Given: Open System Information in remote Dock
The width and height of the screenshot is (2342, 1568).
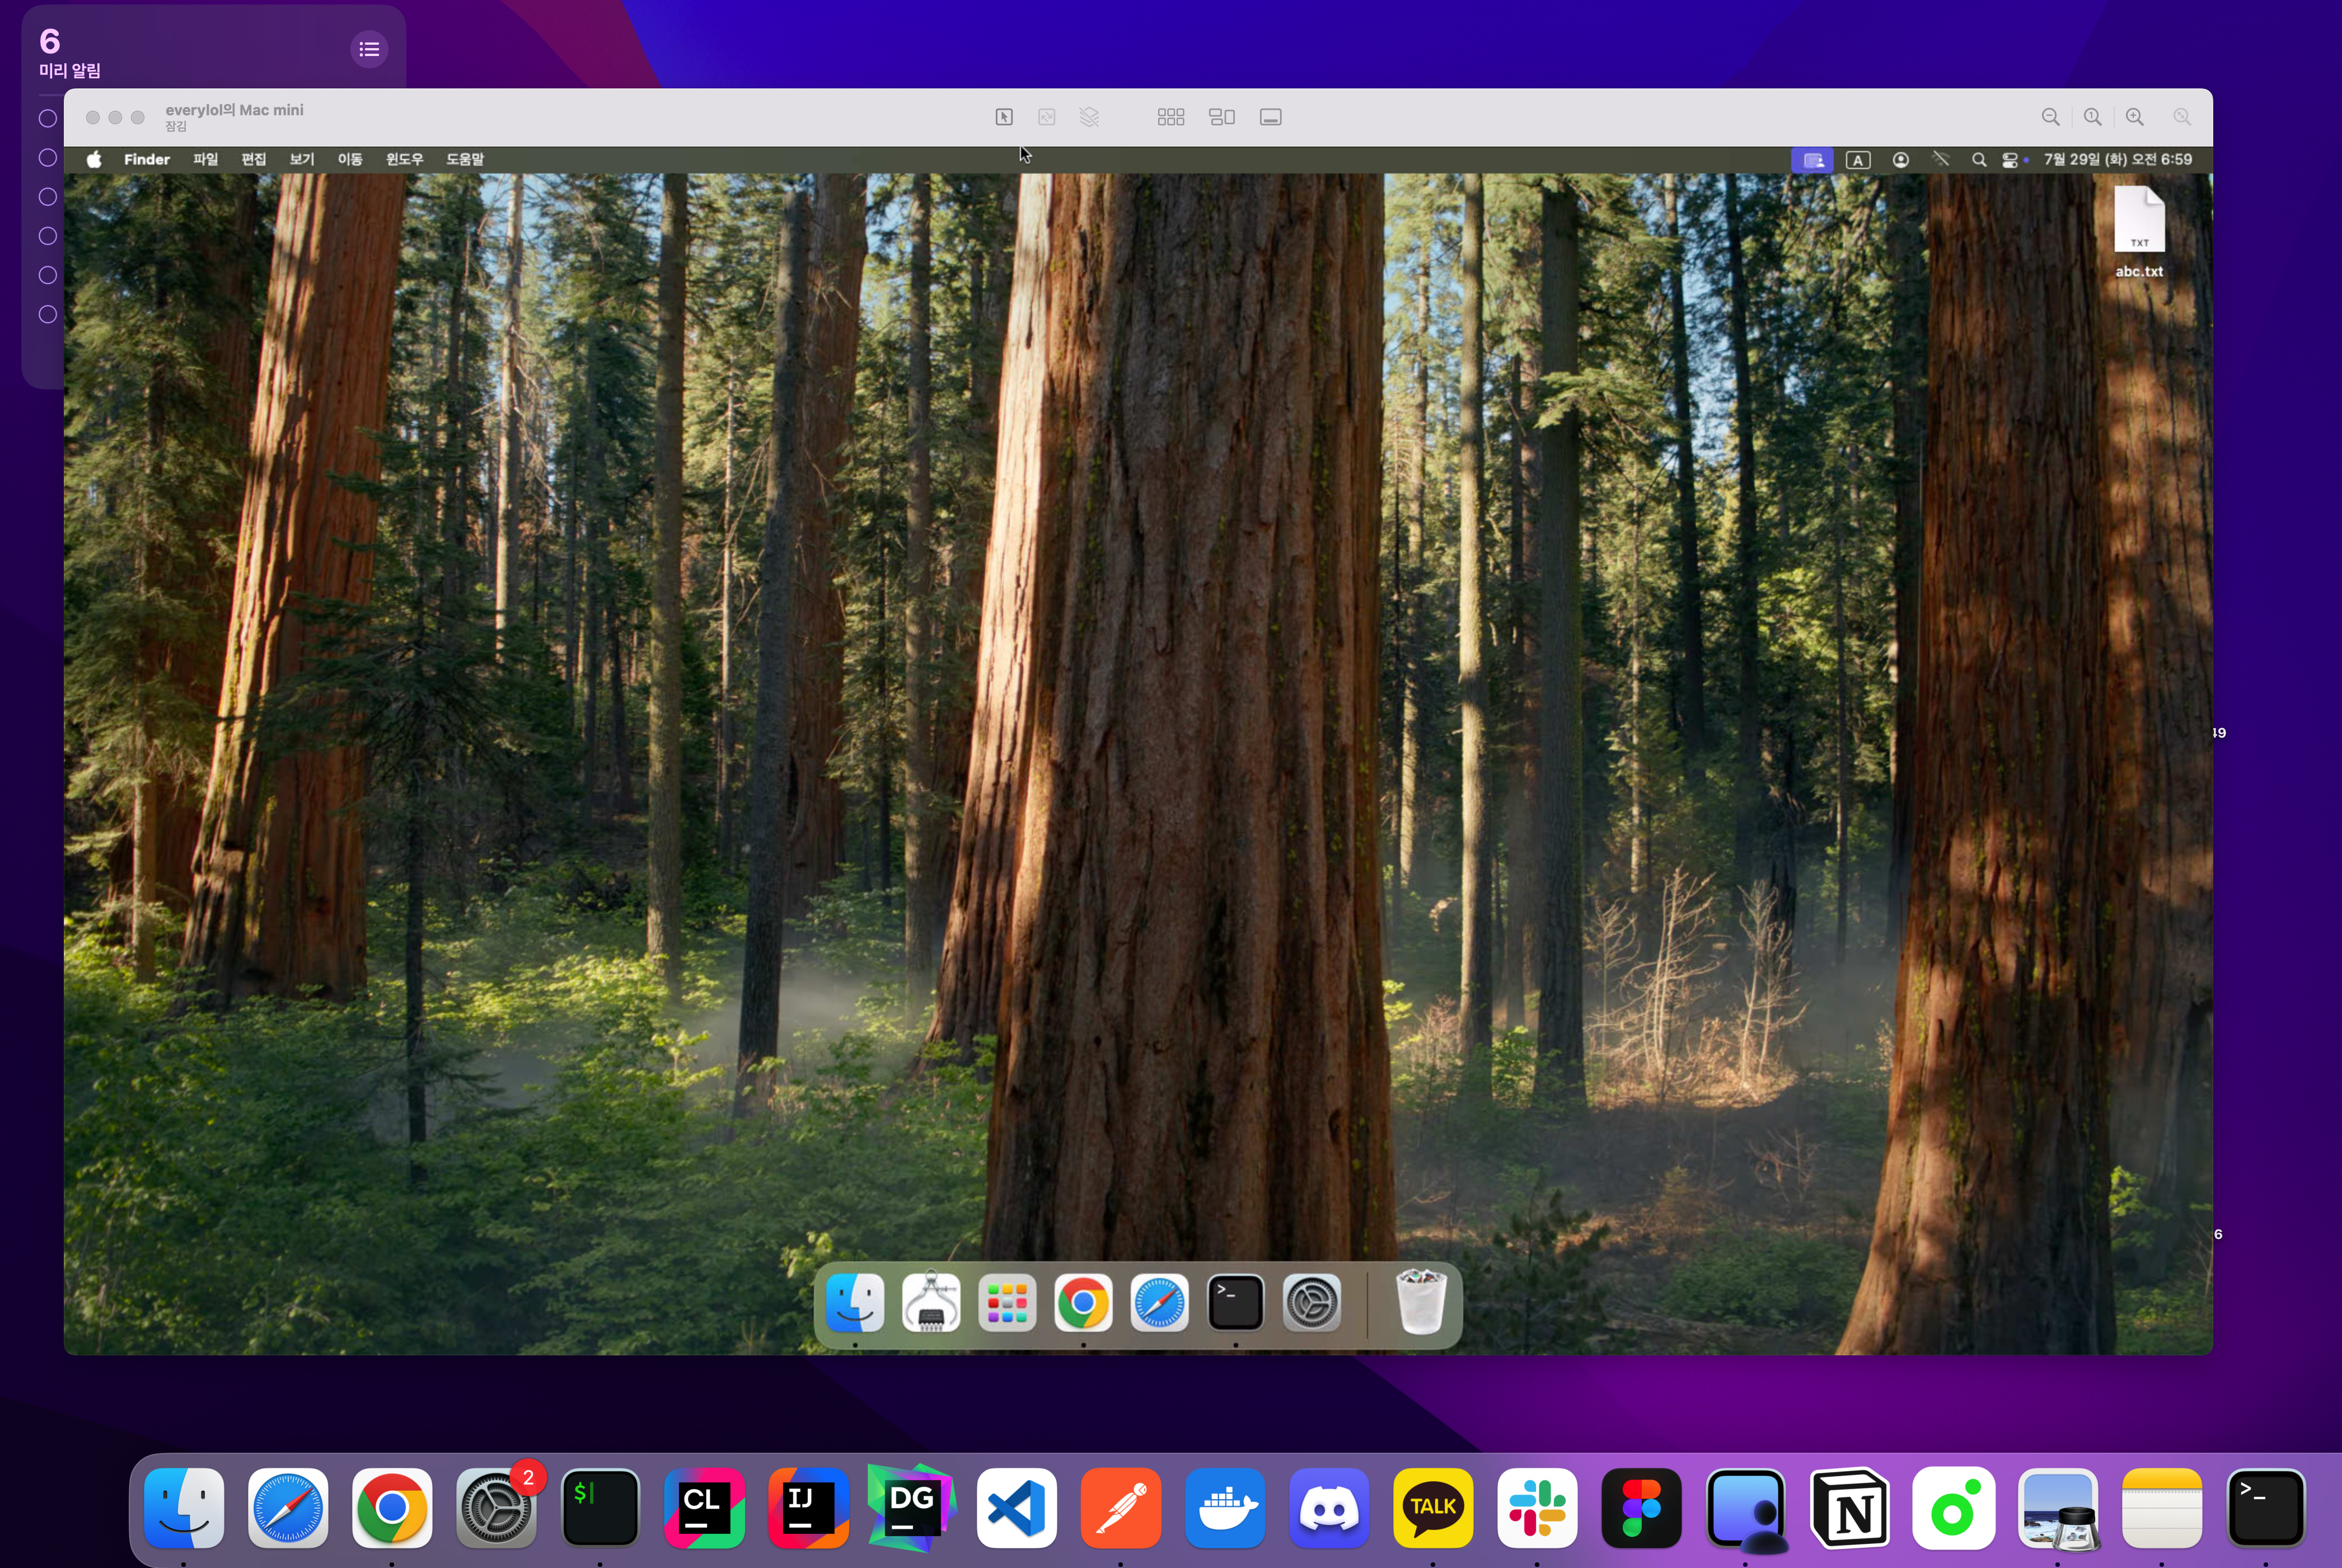Looking at the screenshot, I should (931, 1303).
